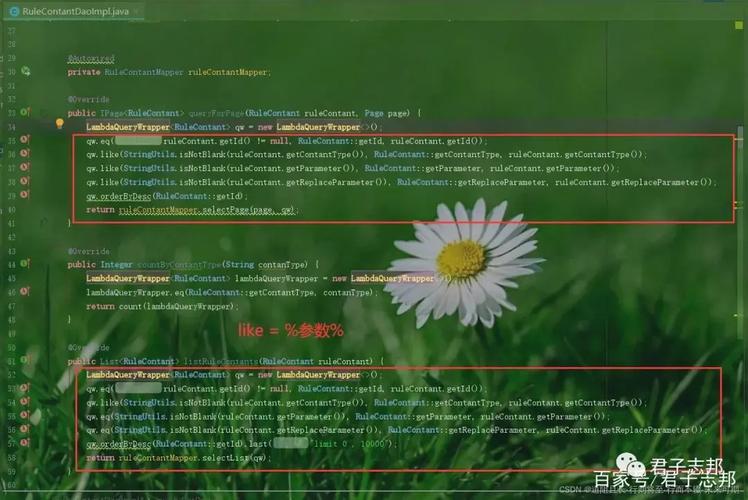Click the red gutter icon on line 39
This screenshot has height=500, width=748.
point(25,195)
